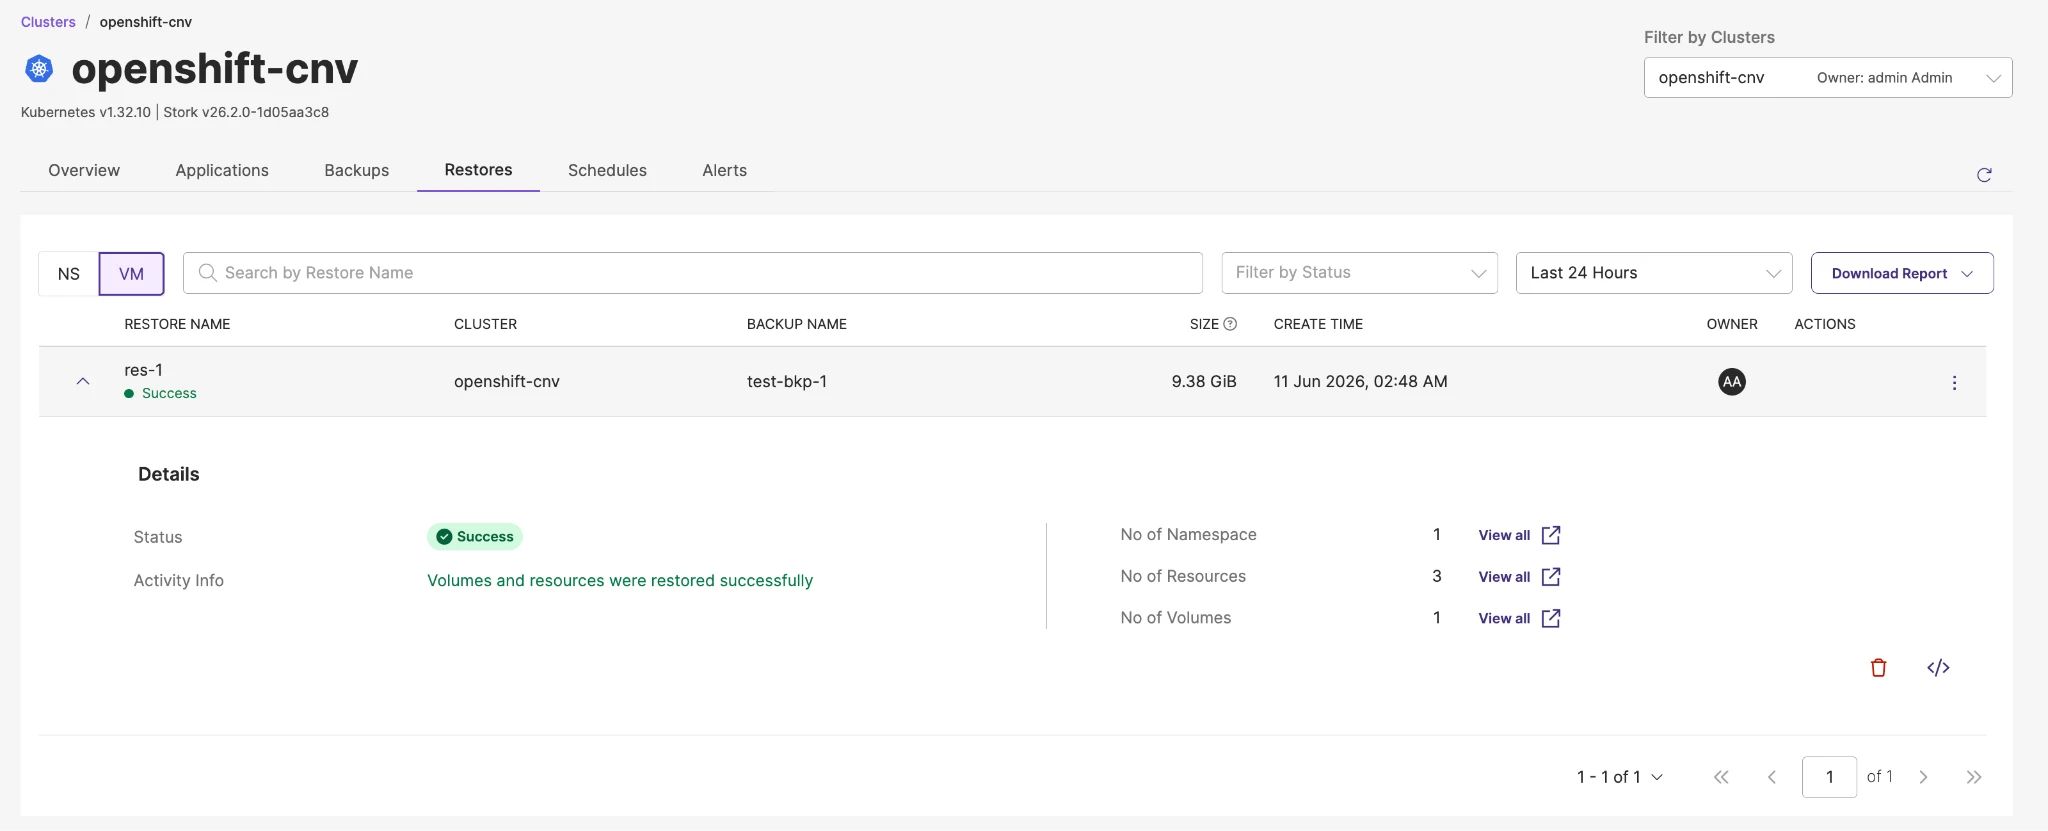This screenshot has width=2048, height=831.
Task: Switch to the Schedules tab
Action: coord(607,171)
